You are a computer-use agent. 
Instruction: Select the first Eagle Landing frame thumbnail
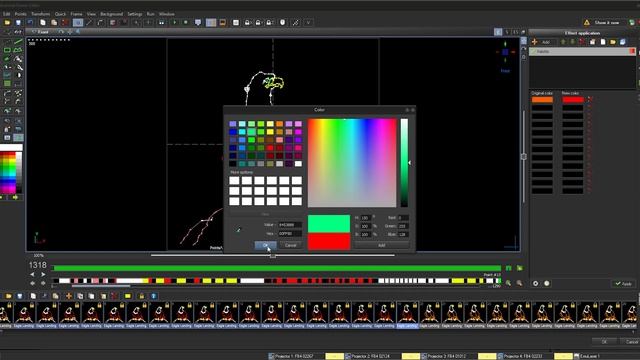coord(6,315)
